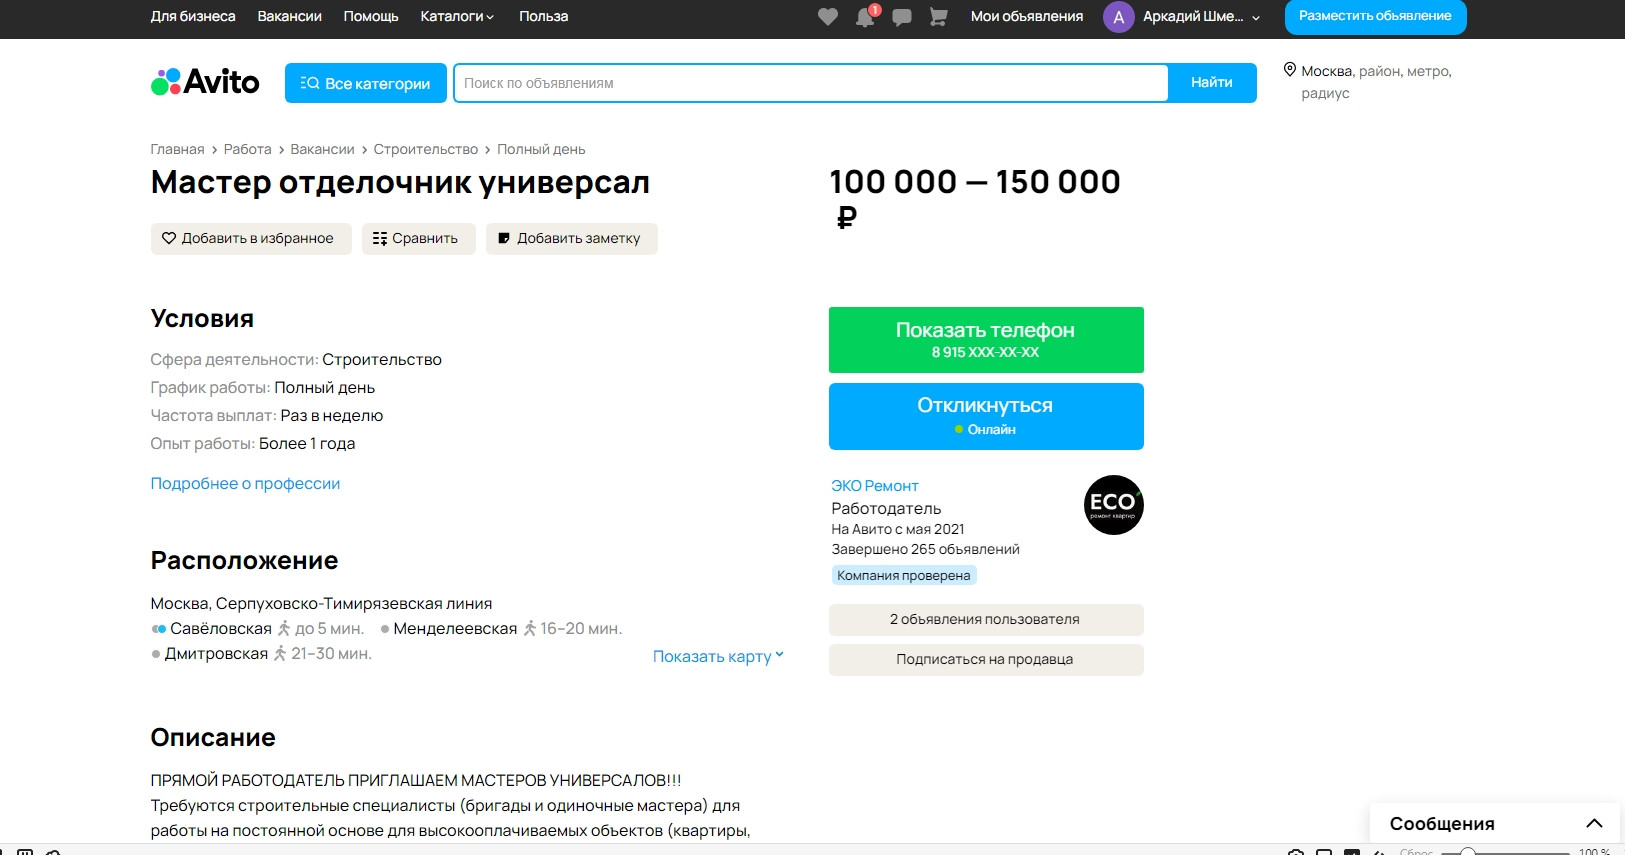
Task: Open notifications bell icon
Action: coord(866,17)
